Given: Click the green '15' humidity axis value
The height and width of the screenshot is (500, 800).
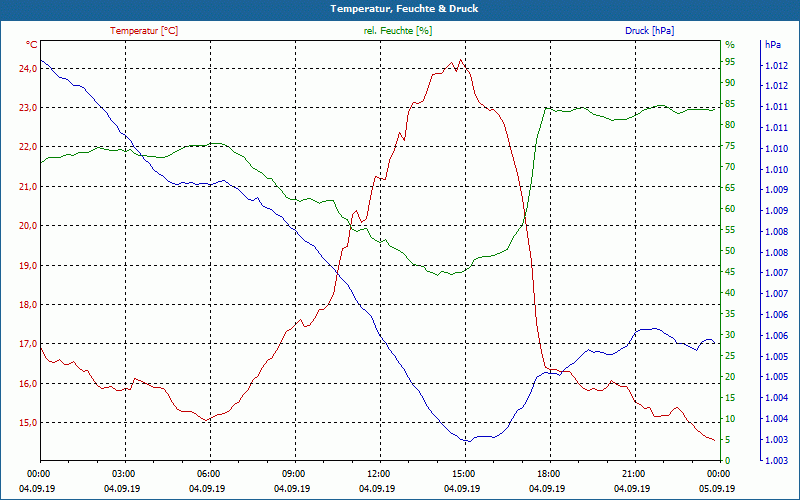Looking at the screenshot, I should tap(730, 398).
